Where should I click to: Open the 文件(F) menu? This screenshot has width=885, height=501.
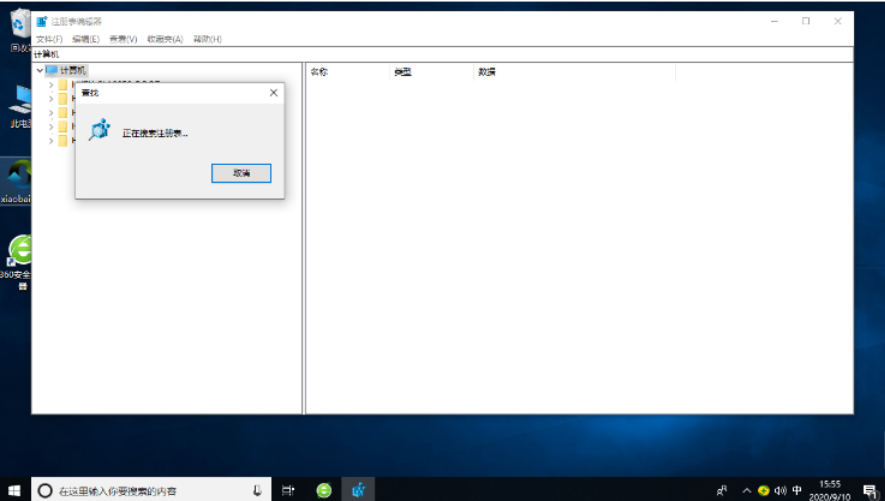[49, 39]
